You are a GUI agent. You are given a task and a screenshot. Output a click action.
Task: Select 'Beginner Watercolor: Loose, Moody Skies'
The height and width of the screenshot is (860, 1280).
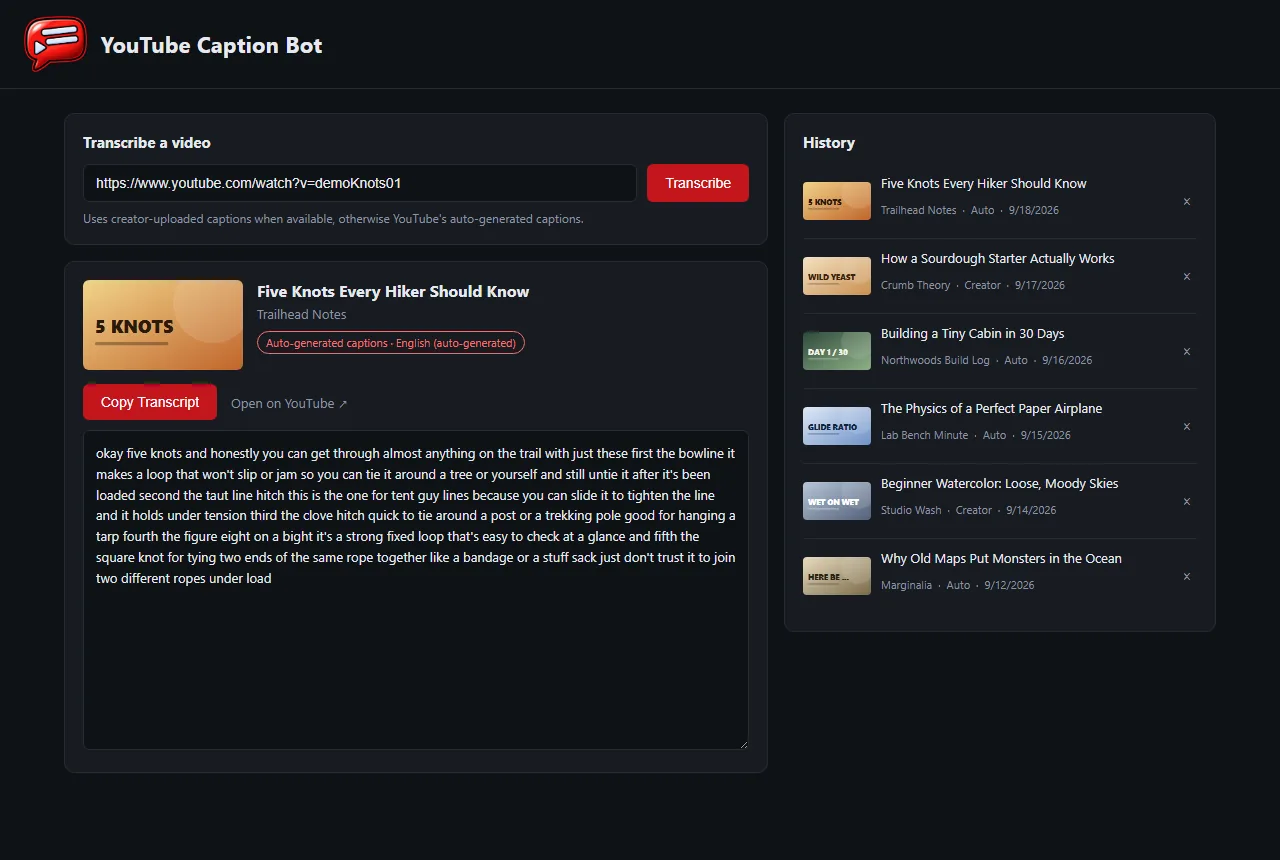point(999,483)
